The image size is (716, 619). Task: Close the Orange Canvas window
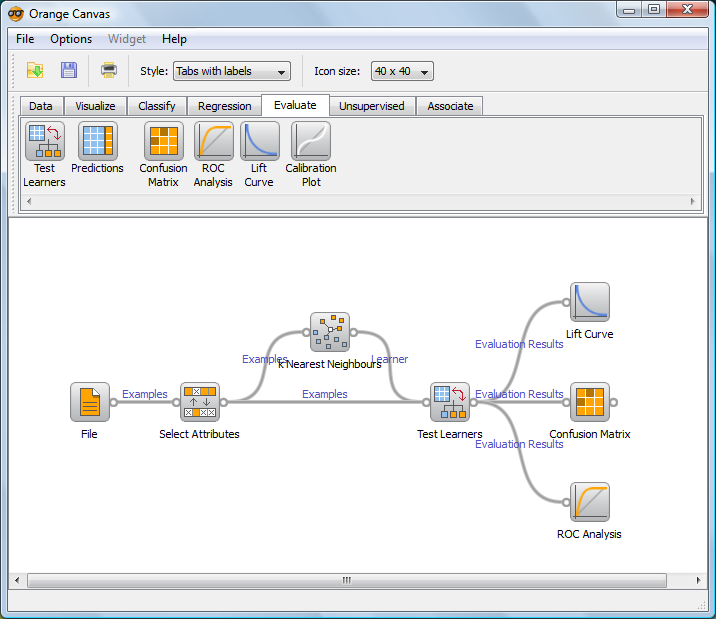[688, 10]
